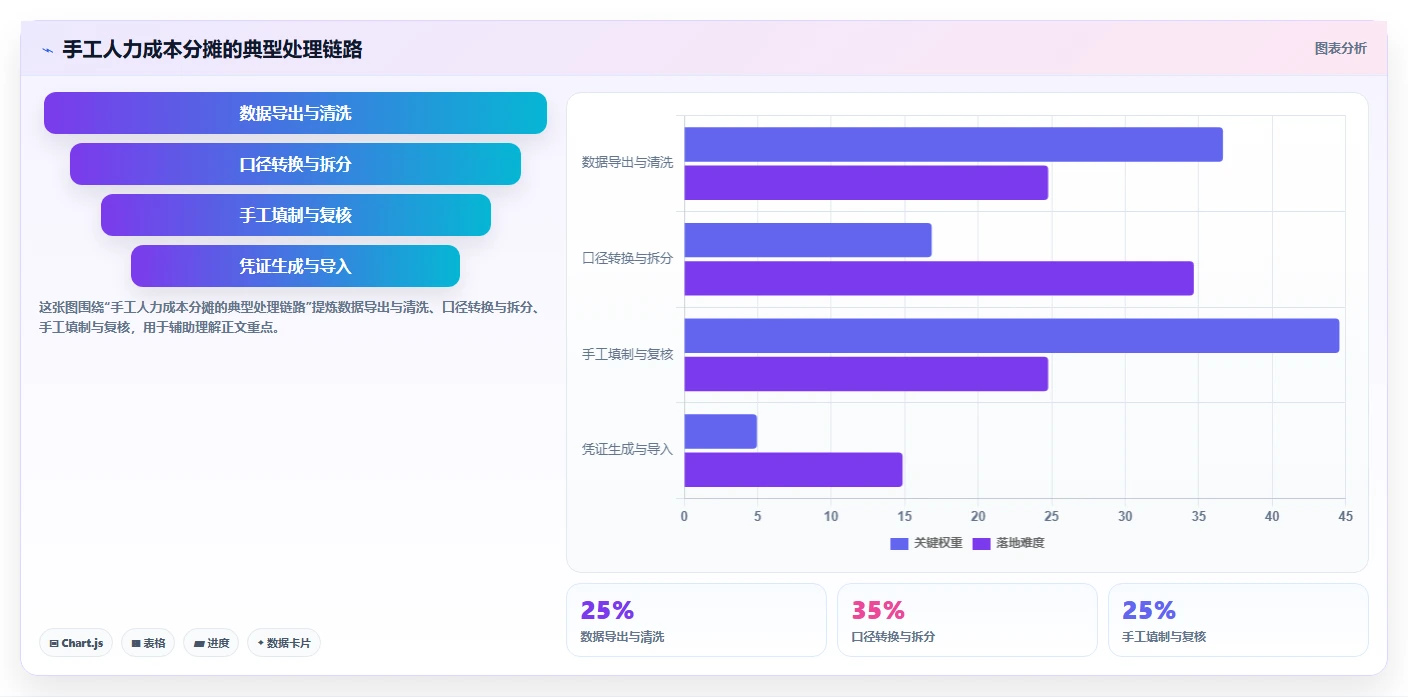Click the x-axis tick value 0
The image size is (1408, 697).
(x=684, y=516)
